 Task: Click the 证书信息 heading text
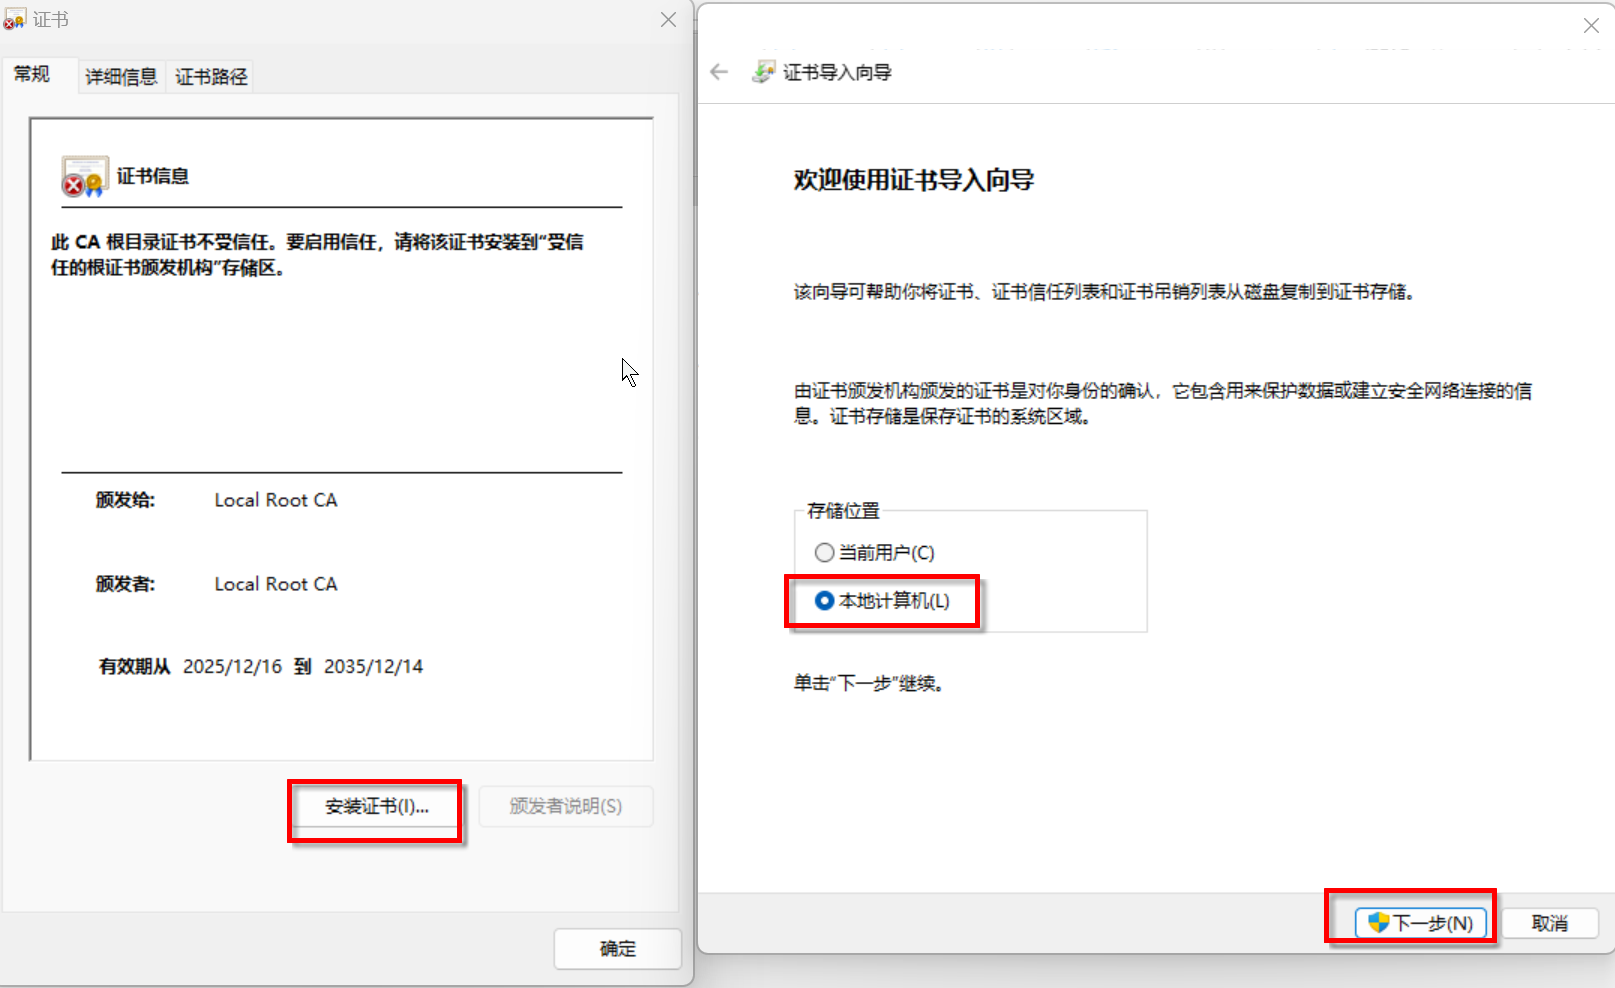point(153,176)
